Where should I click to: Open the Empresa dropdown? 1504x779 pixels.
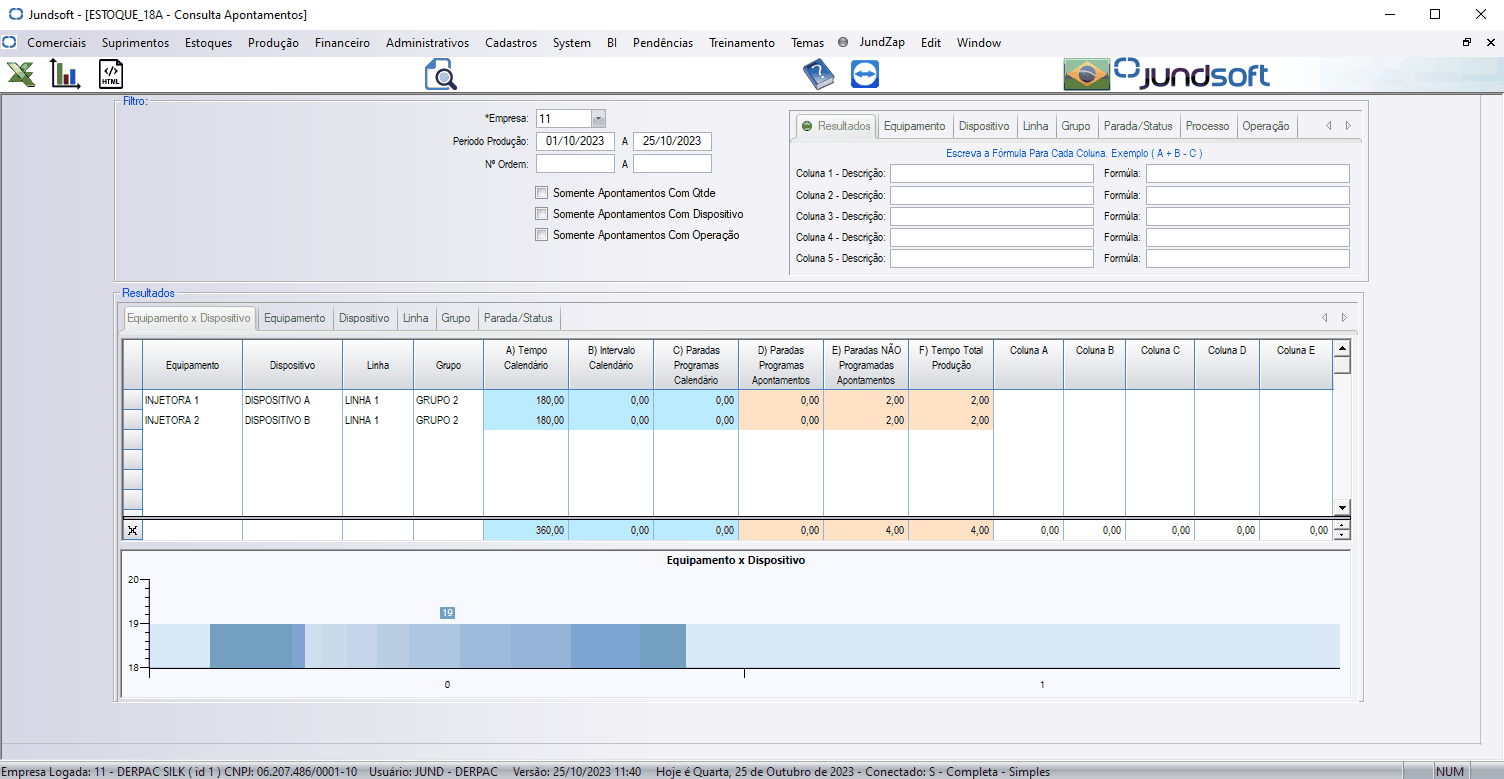click(598, 118)
